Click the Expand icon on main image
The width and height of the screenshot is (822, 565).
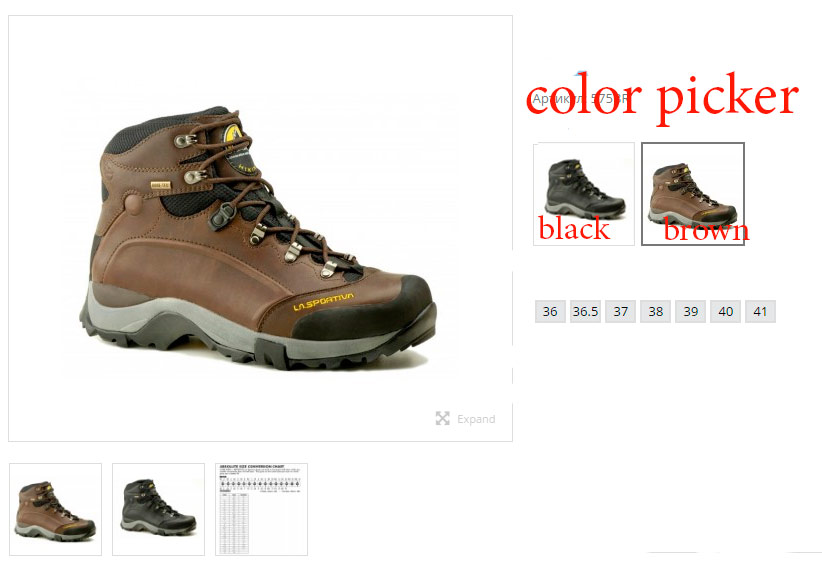click(x=442, y=418)
